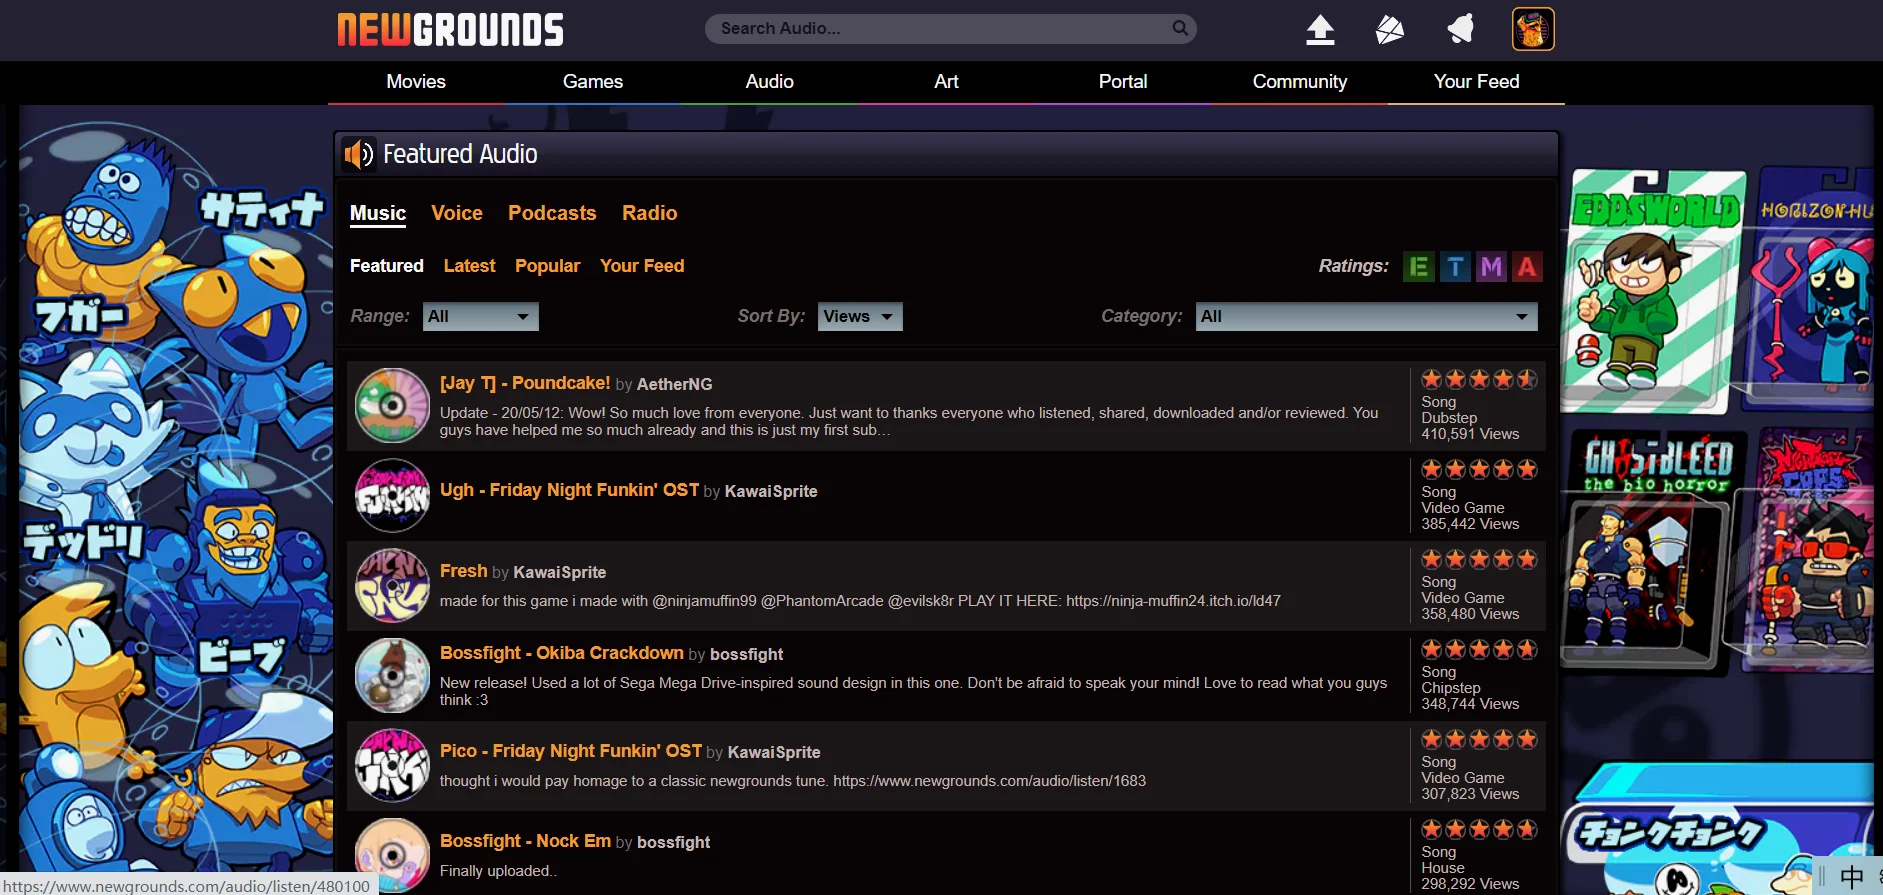Toggle the A (Adult) rating filter

(1527, 267)
